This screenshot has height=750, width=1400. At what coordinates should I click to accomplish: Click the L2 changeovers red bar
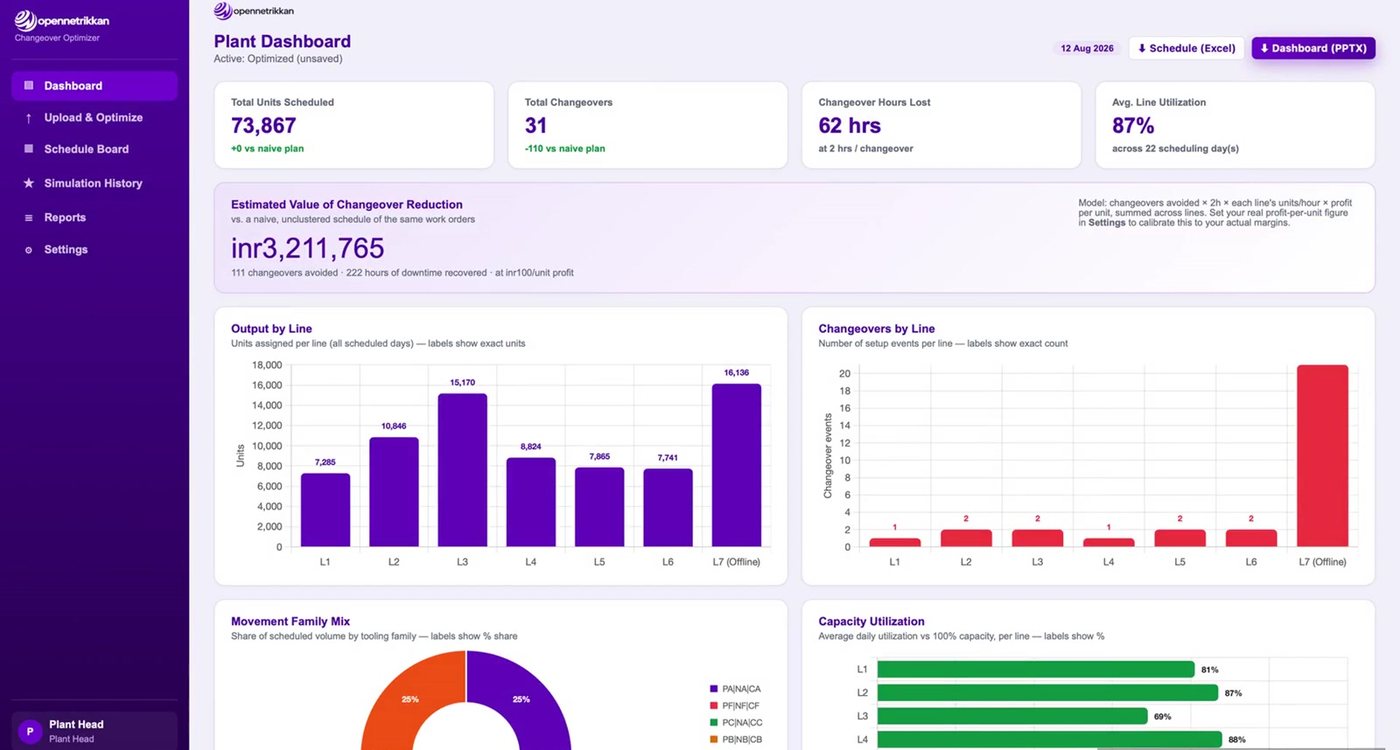966,538
